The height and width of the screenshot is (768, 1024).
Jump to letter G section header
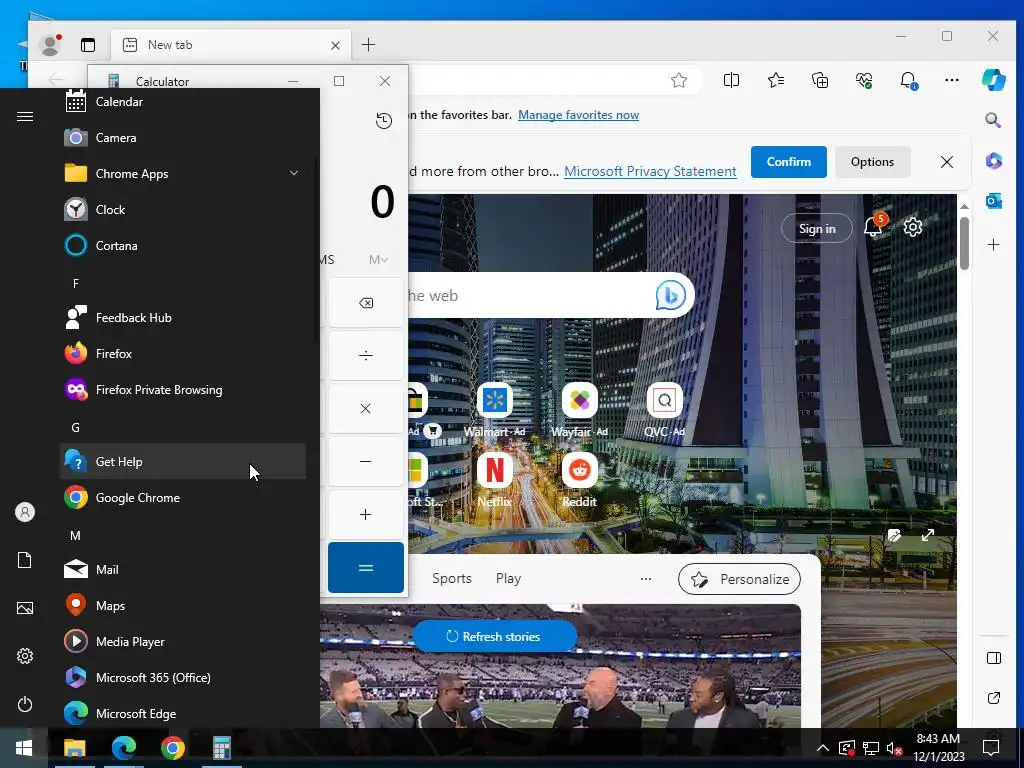coord(76,428)
